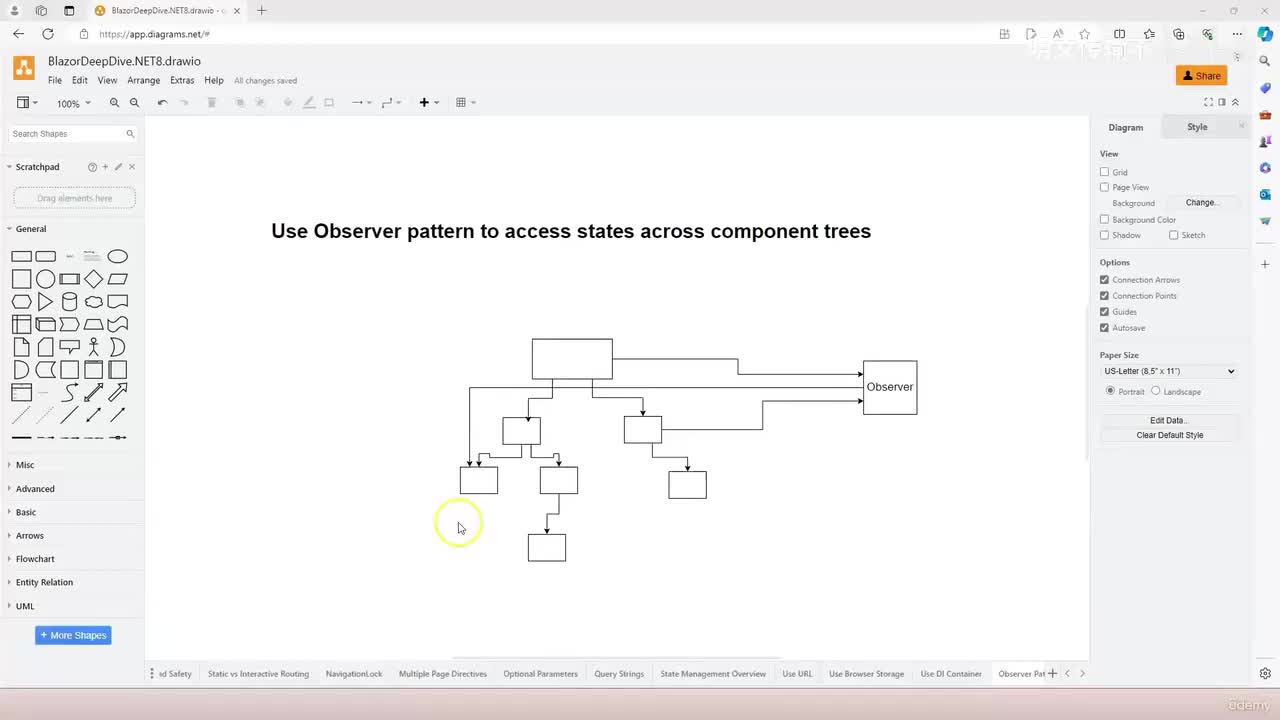Edit the Scratchpad with pencil icon
1280x720 pixels.
pyautogui.click(x=118, y=167)
